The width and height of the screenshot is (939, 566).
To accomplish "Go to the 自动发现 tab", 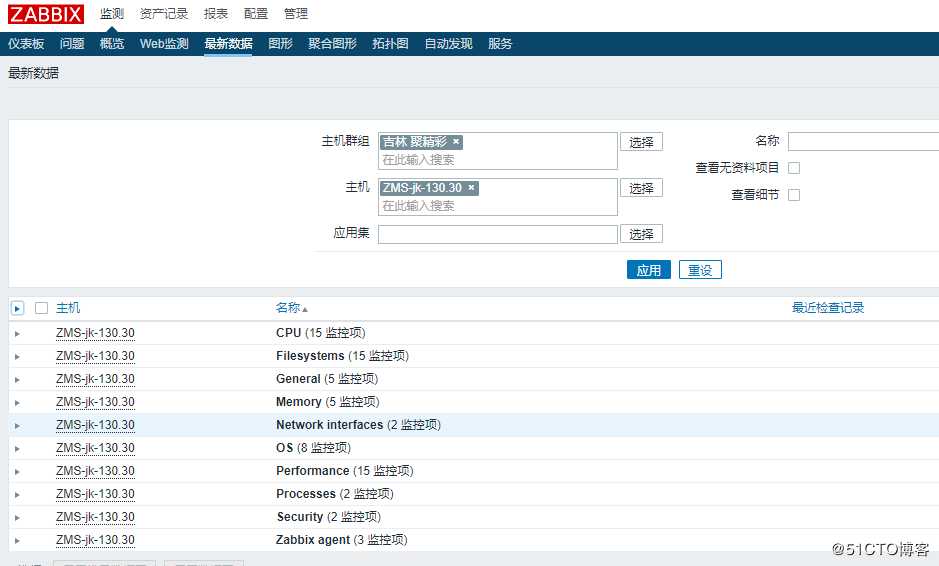I will click(x=449, y=44).
